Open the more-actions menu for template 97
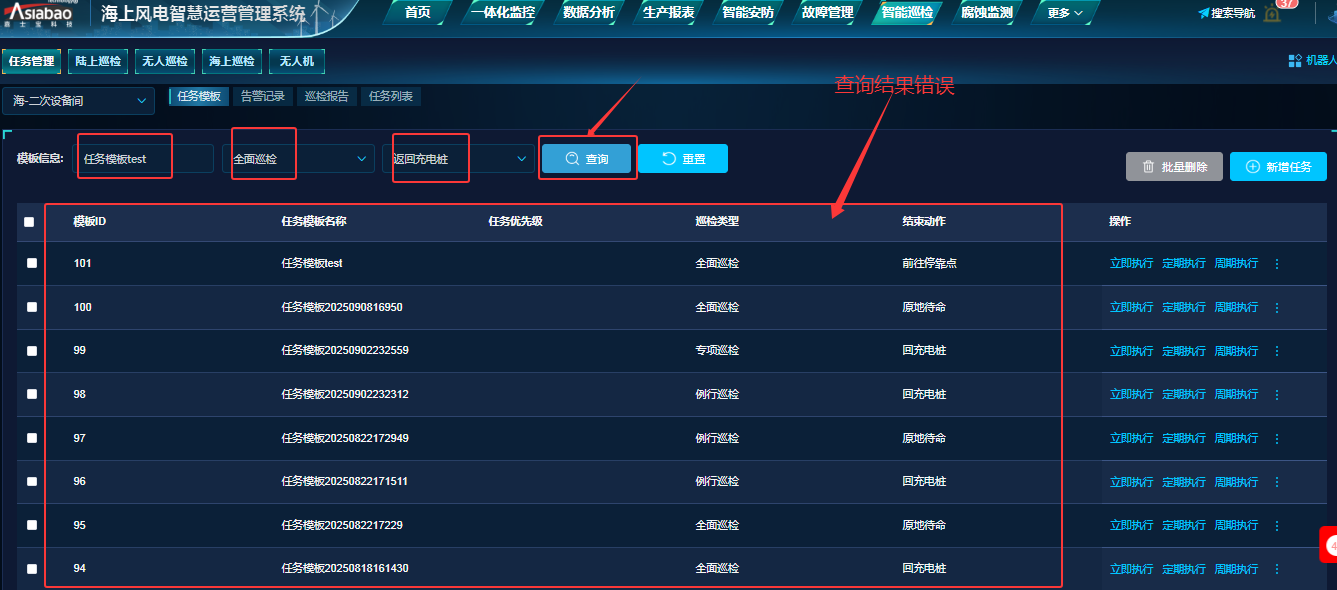The height and width of the screenshot is (590, 1337). pos(1276,438)
